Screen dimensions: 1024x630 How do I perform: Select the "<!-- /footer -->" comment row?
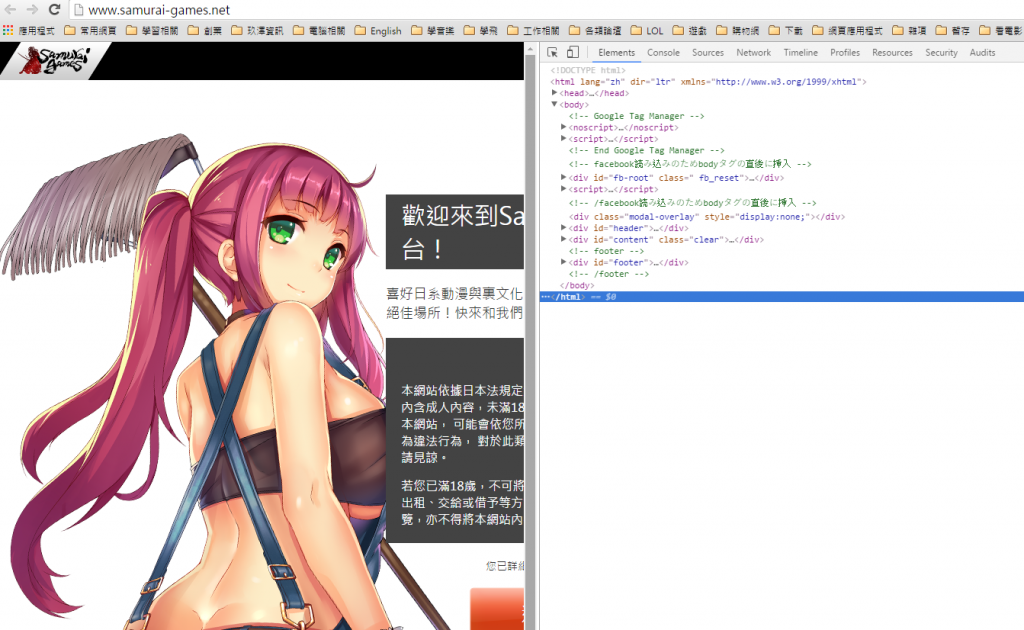(x=609, y=274)
